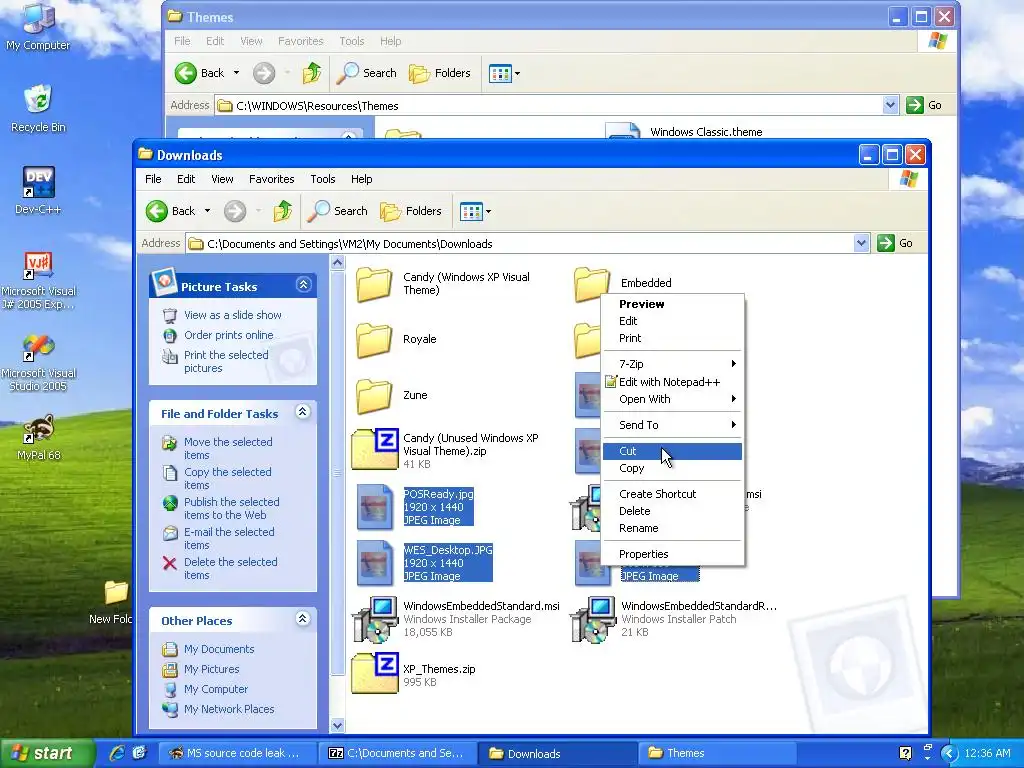Click View as a slide show link
This screenshot has width=1024, height=768.
point(232,315)
